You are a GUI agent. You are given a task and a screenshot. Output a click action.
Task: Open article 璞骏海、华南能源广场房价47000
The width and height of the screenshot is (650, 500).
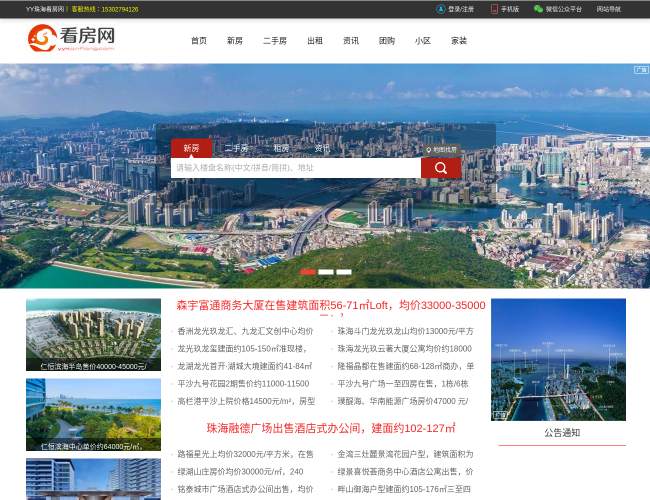tap(403, 401)
